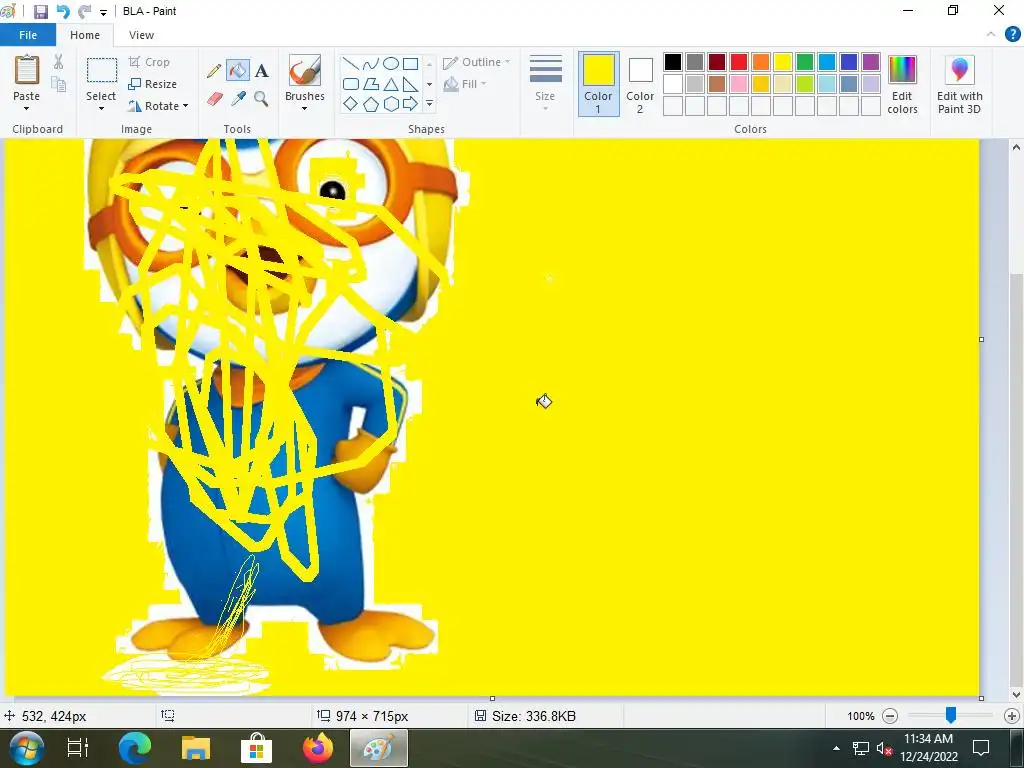Screen dimensions: 1024x768
Task: Expand the Rotate dropdown
Action: point(185,106)
